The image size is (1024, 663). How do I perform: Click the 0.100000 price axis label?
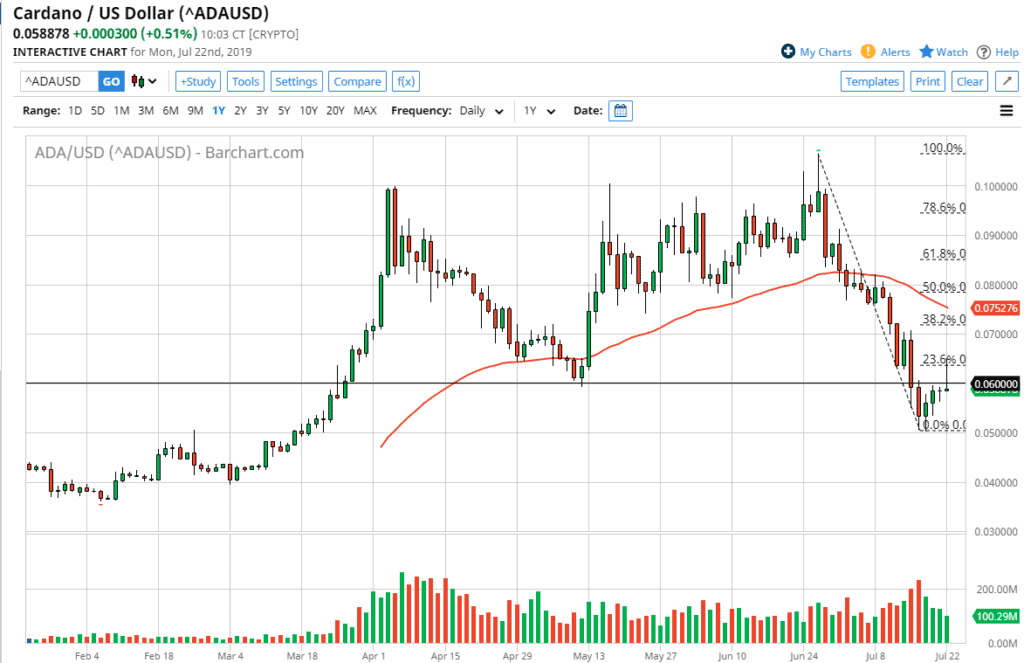point(996,187)
